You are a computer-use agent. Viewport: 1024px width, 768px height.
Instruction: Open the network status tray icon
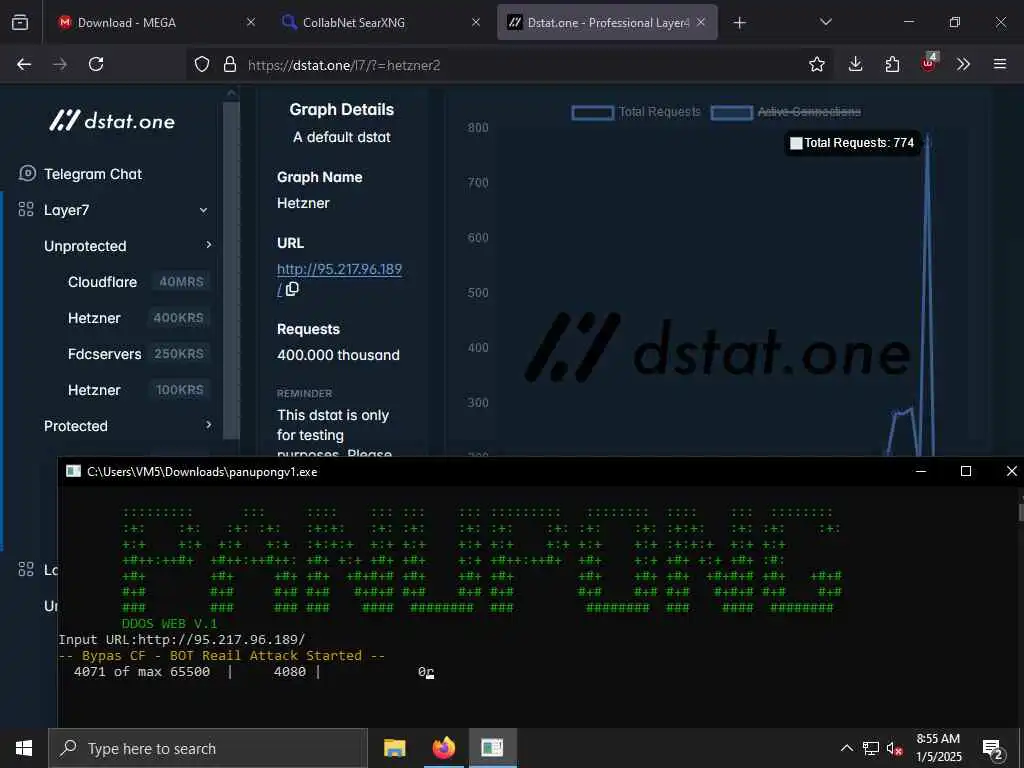[x=871, y=748]
